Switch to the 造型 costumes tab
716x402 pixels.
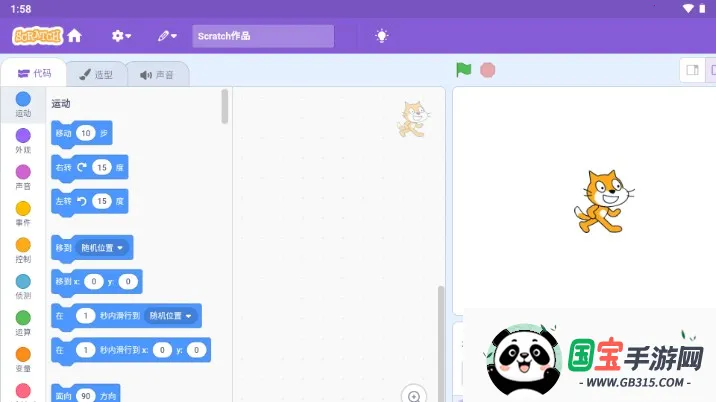click(x=96, y=74)
